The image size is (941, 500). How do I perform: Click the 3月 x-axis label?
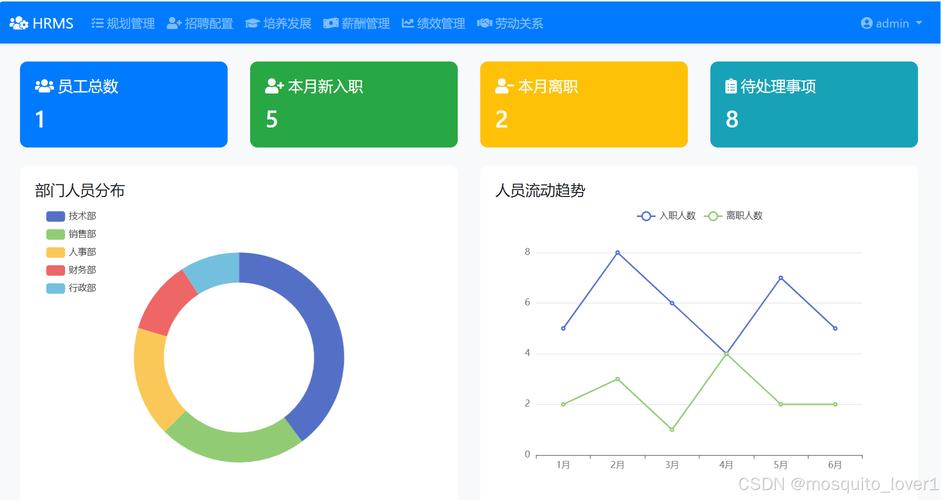pyautogui.click(x=672, y=465)
